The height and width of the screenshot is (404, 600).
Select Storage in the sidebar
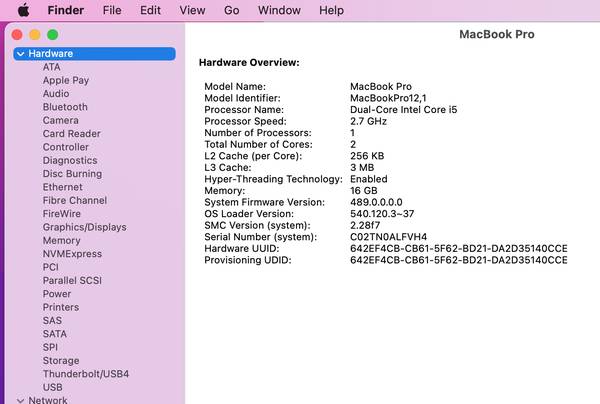[60, 361]
